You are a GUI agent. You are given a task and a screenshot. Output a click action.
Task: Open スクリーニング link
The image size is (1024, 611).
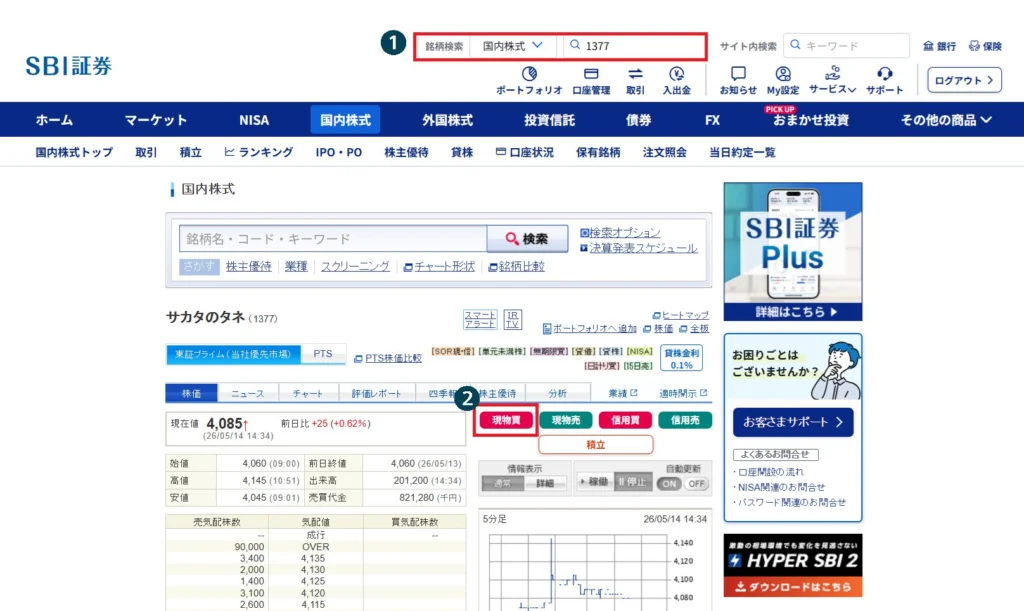coord(355,266)
